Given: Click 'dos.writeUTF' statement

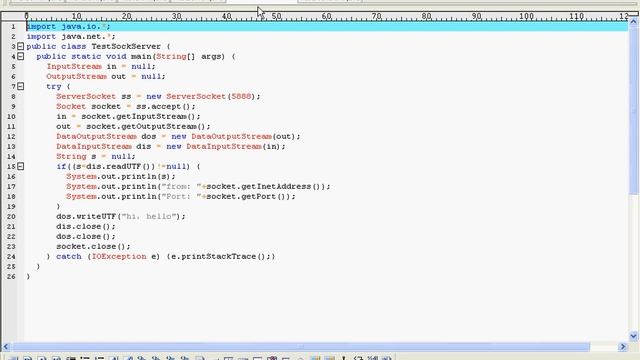Looking at the screenshot, I should (x=121, y=216).
